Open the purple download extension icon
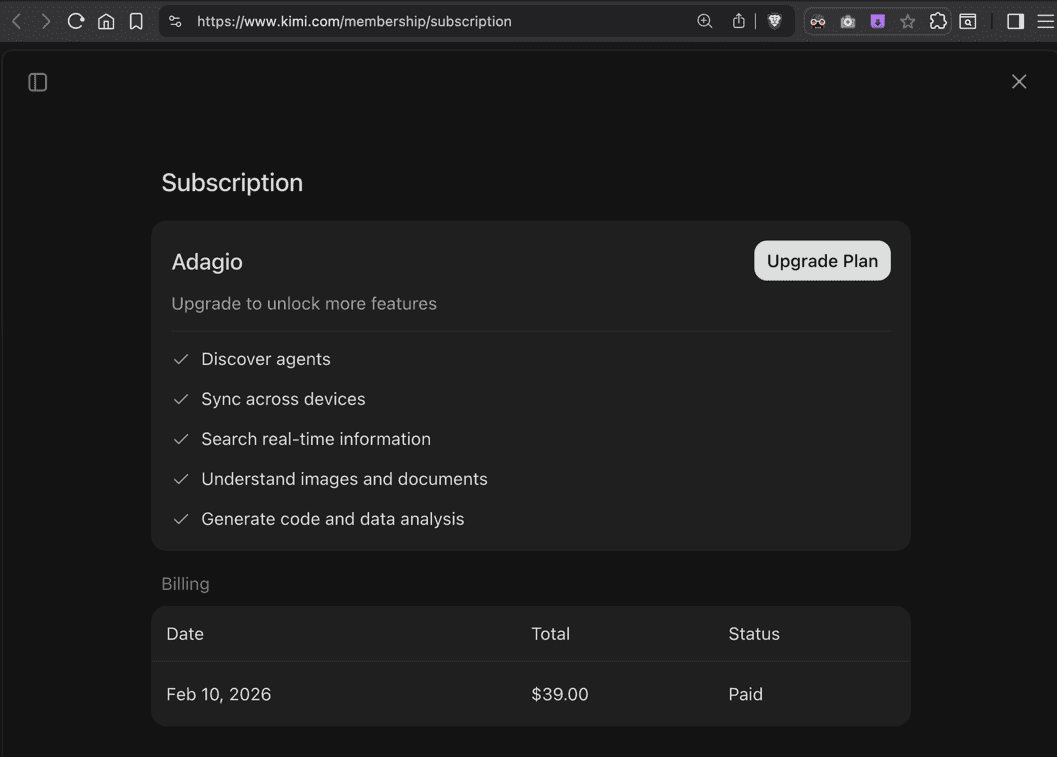 pyautogui.click(x=878, y=21)
